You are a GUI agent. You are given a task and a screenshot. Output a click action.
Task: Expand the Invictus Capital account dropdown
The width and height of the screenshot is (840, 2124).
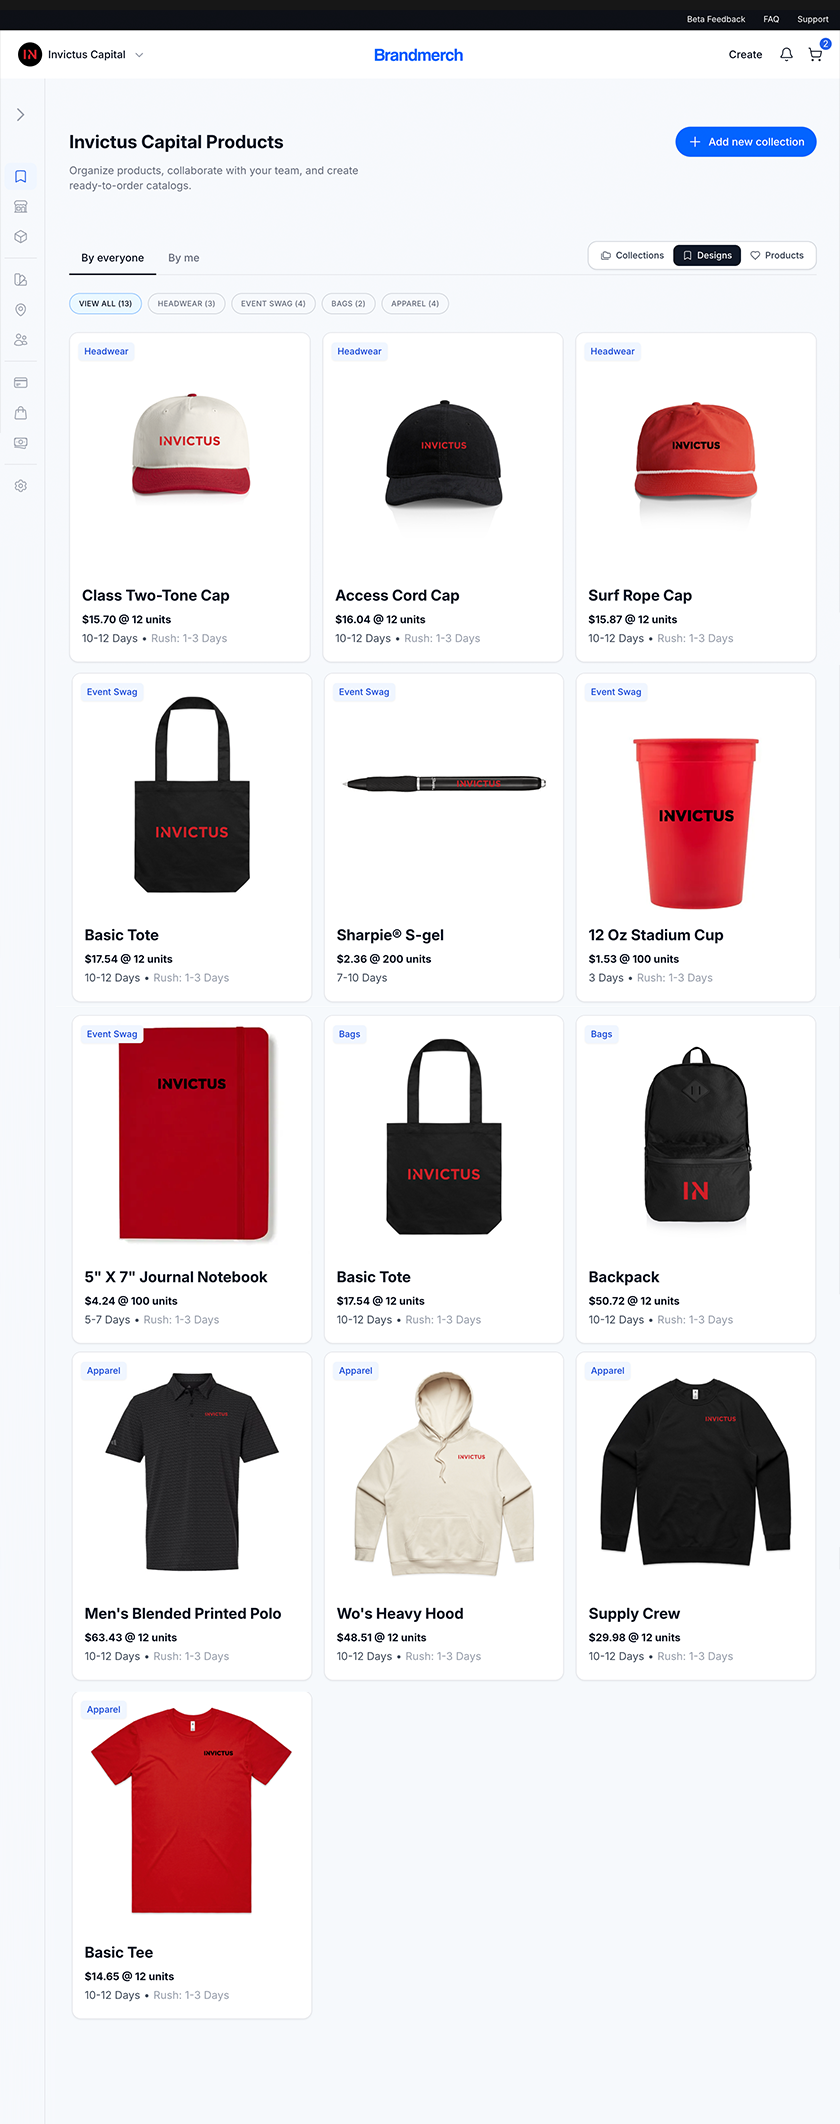[x=81, y=55]
